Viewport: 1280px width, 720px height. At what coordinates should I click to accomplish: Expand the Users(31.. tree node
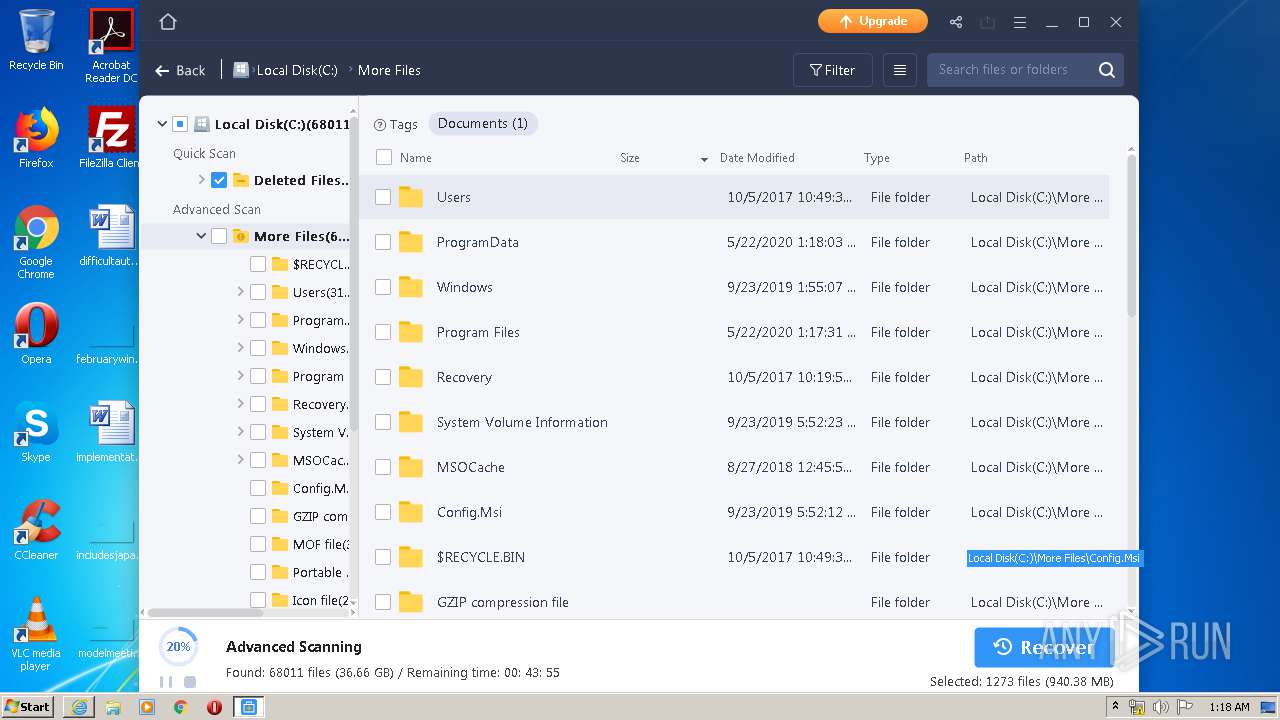pos(240,292)
